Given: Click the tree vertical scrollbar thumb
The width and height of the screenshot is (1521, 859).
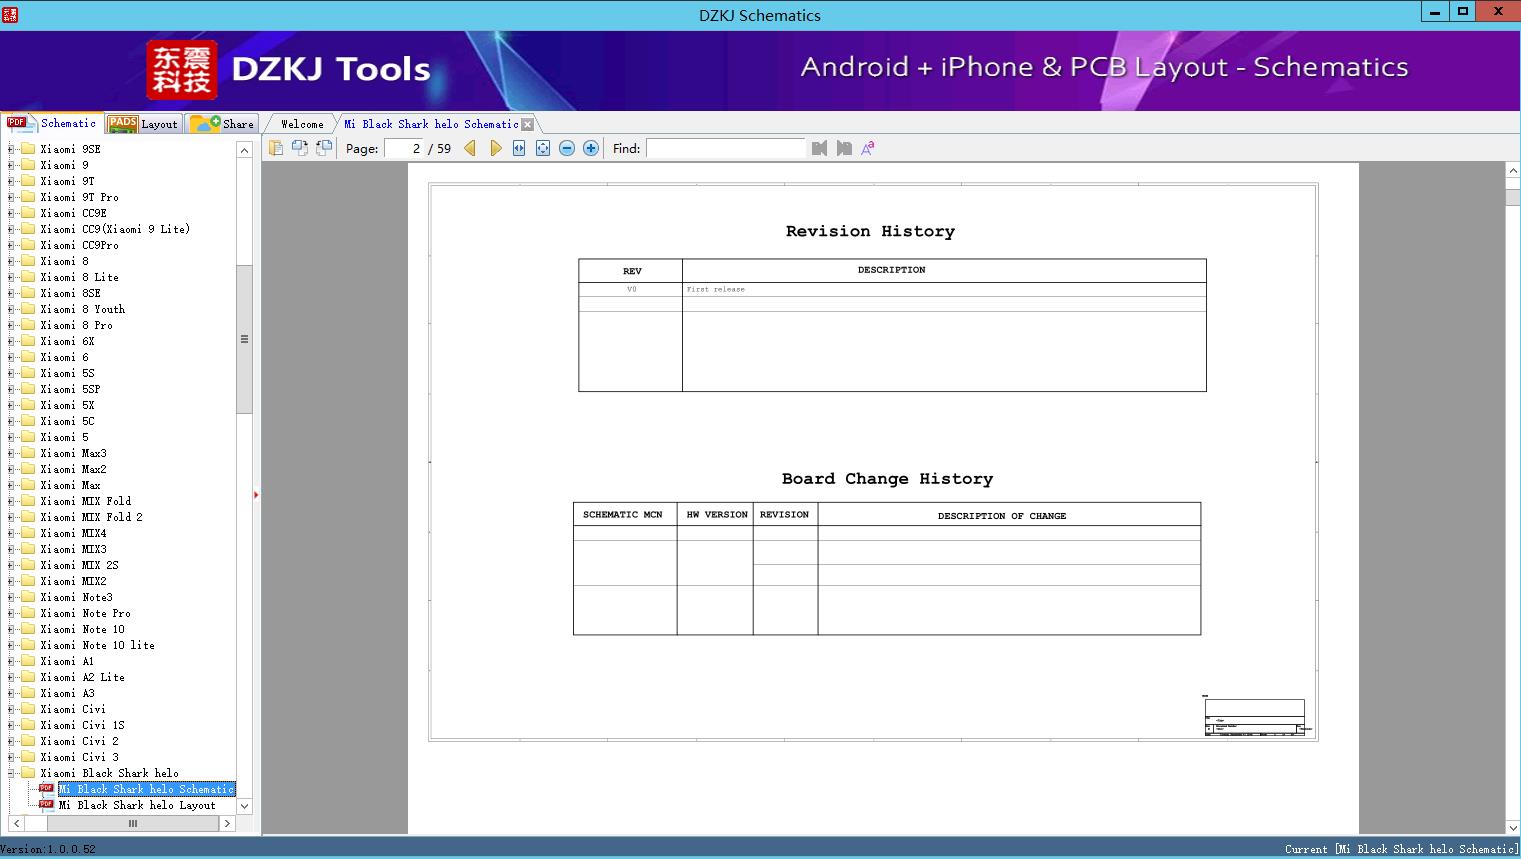Looking at the screenshot, I should (x=244, y=339).
